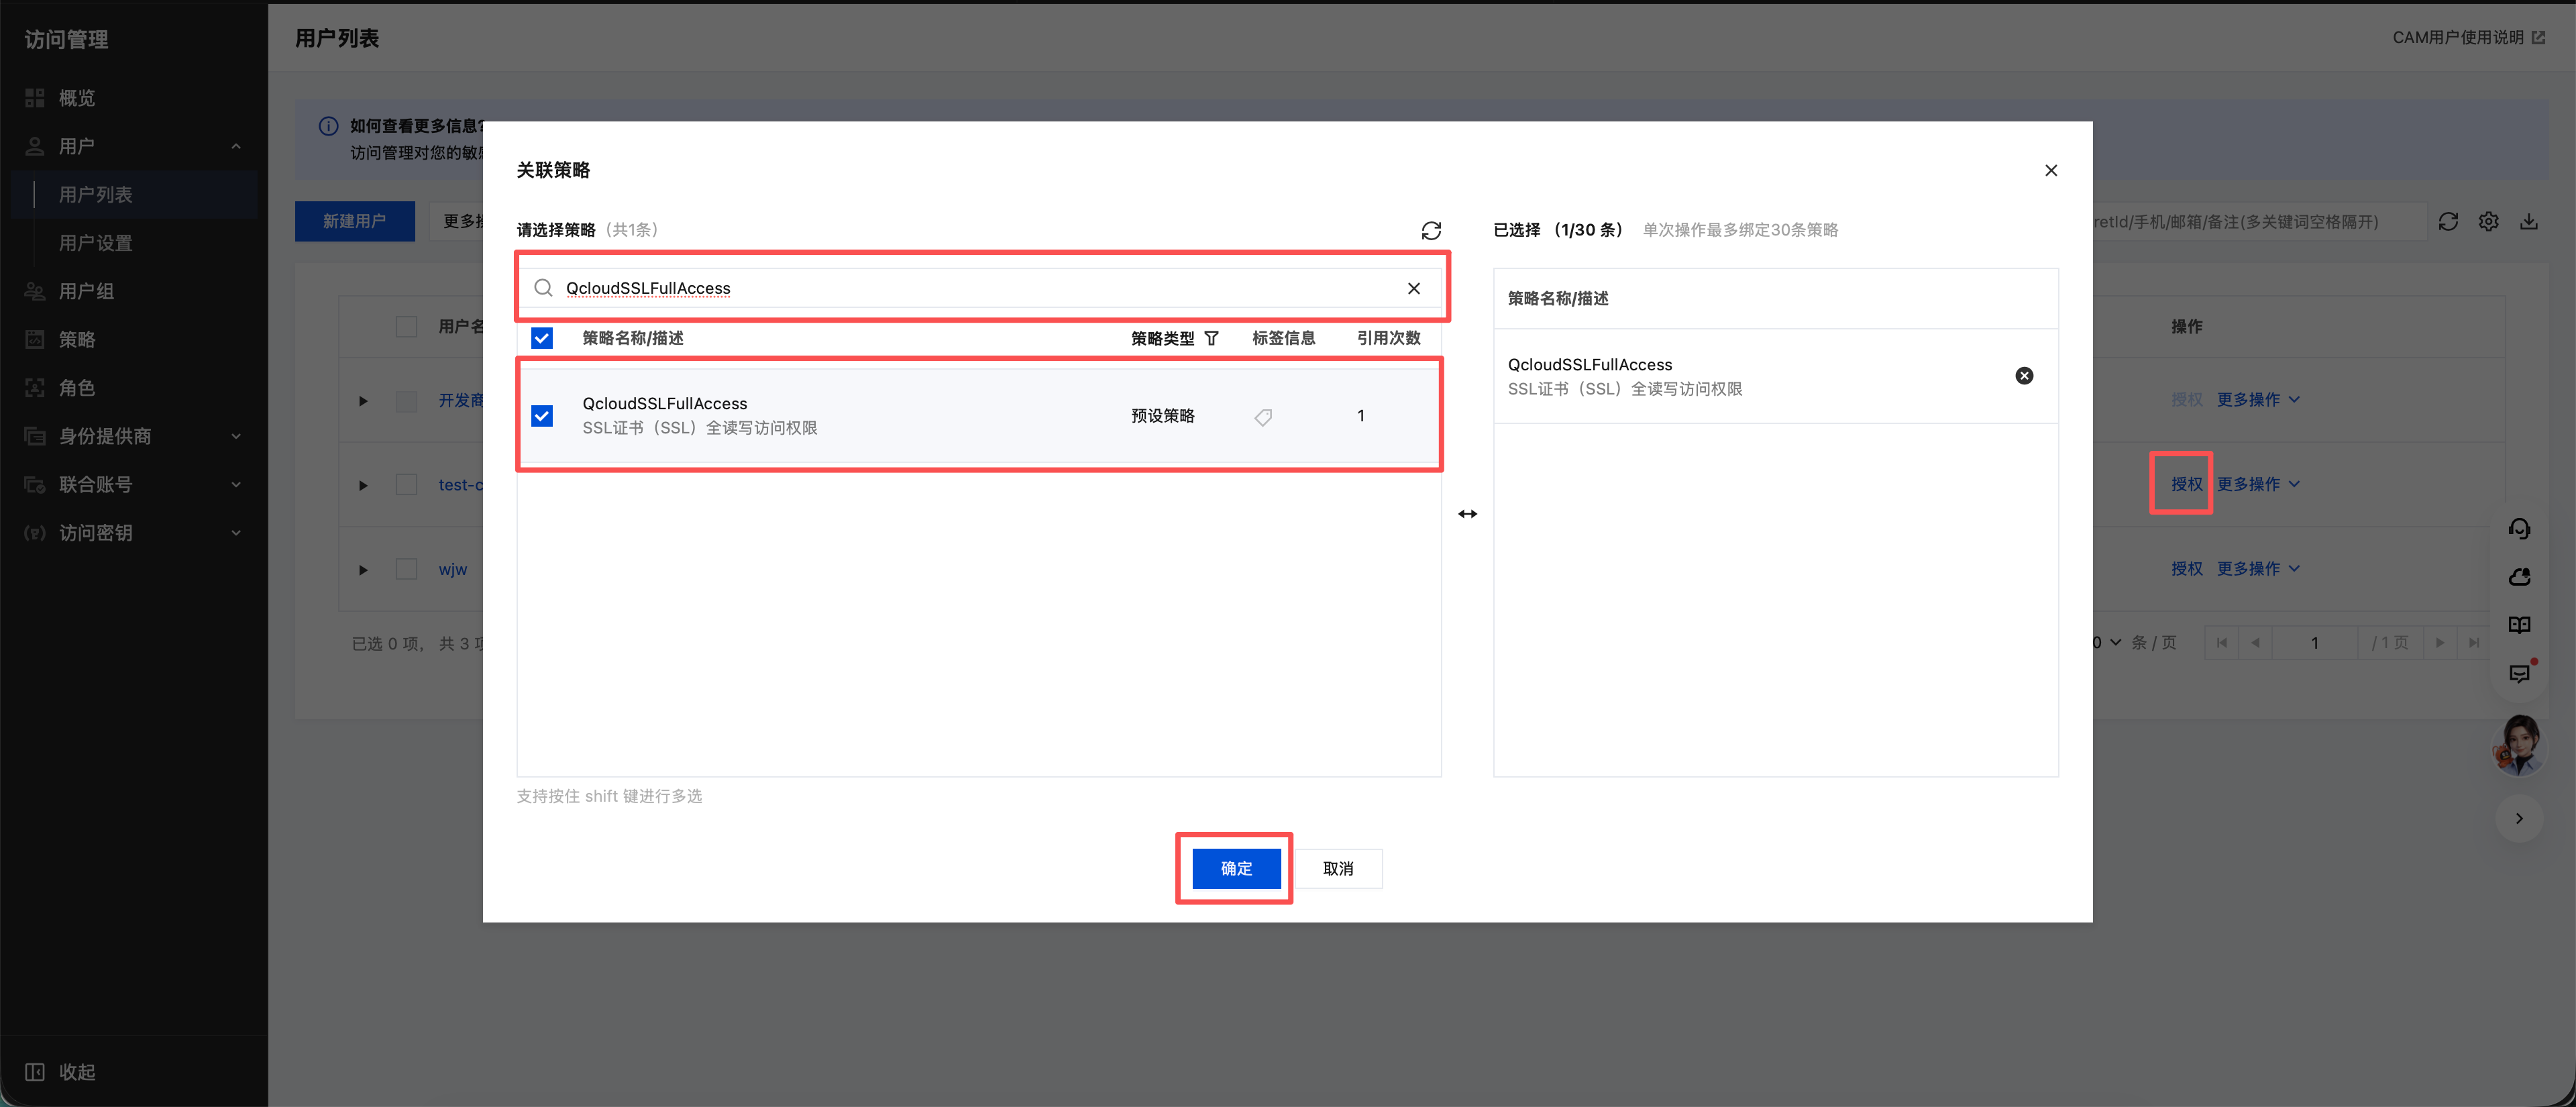Expand the test-c user row
2576x1107 pixels.
coord(363,485)
